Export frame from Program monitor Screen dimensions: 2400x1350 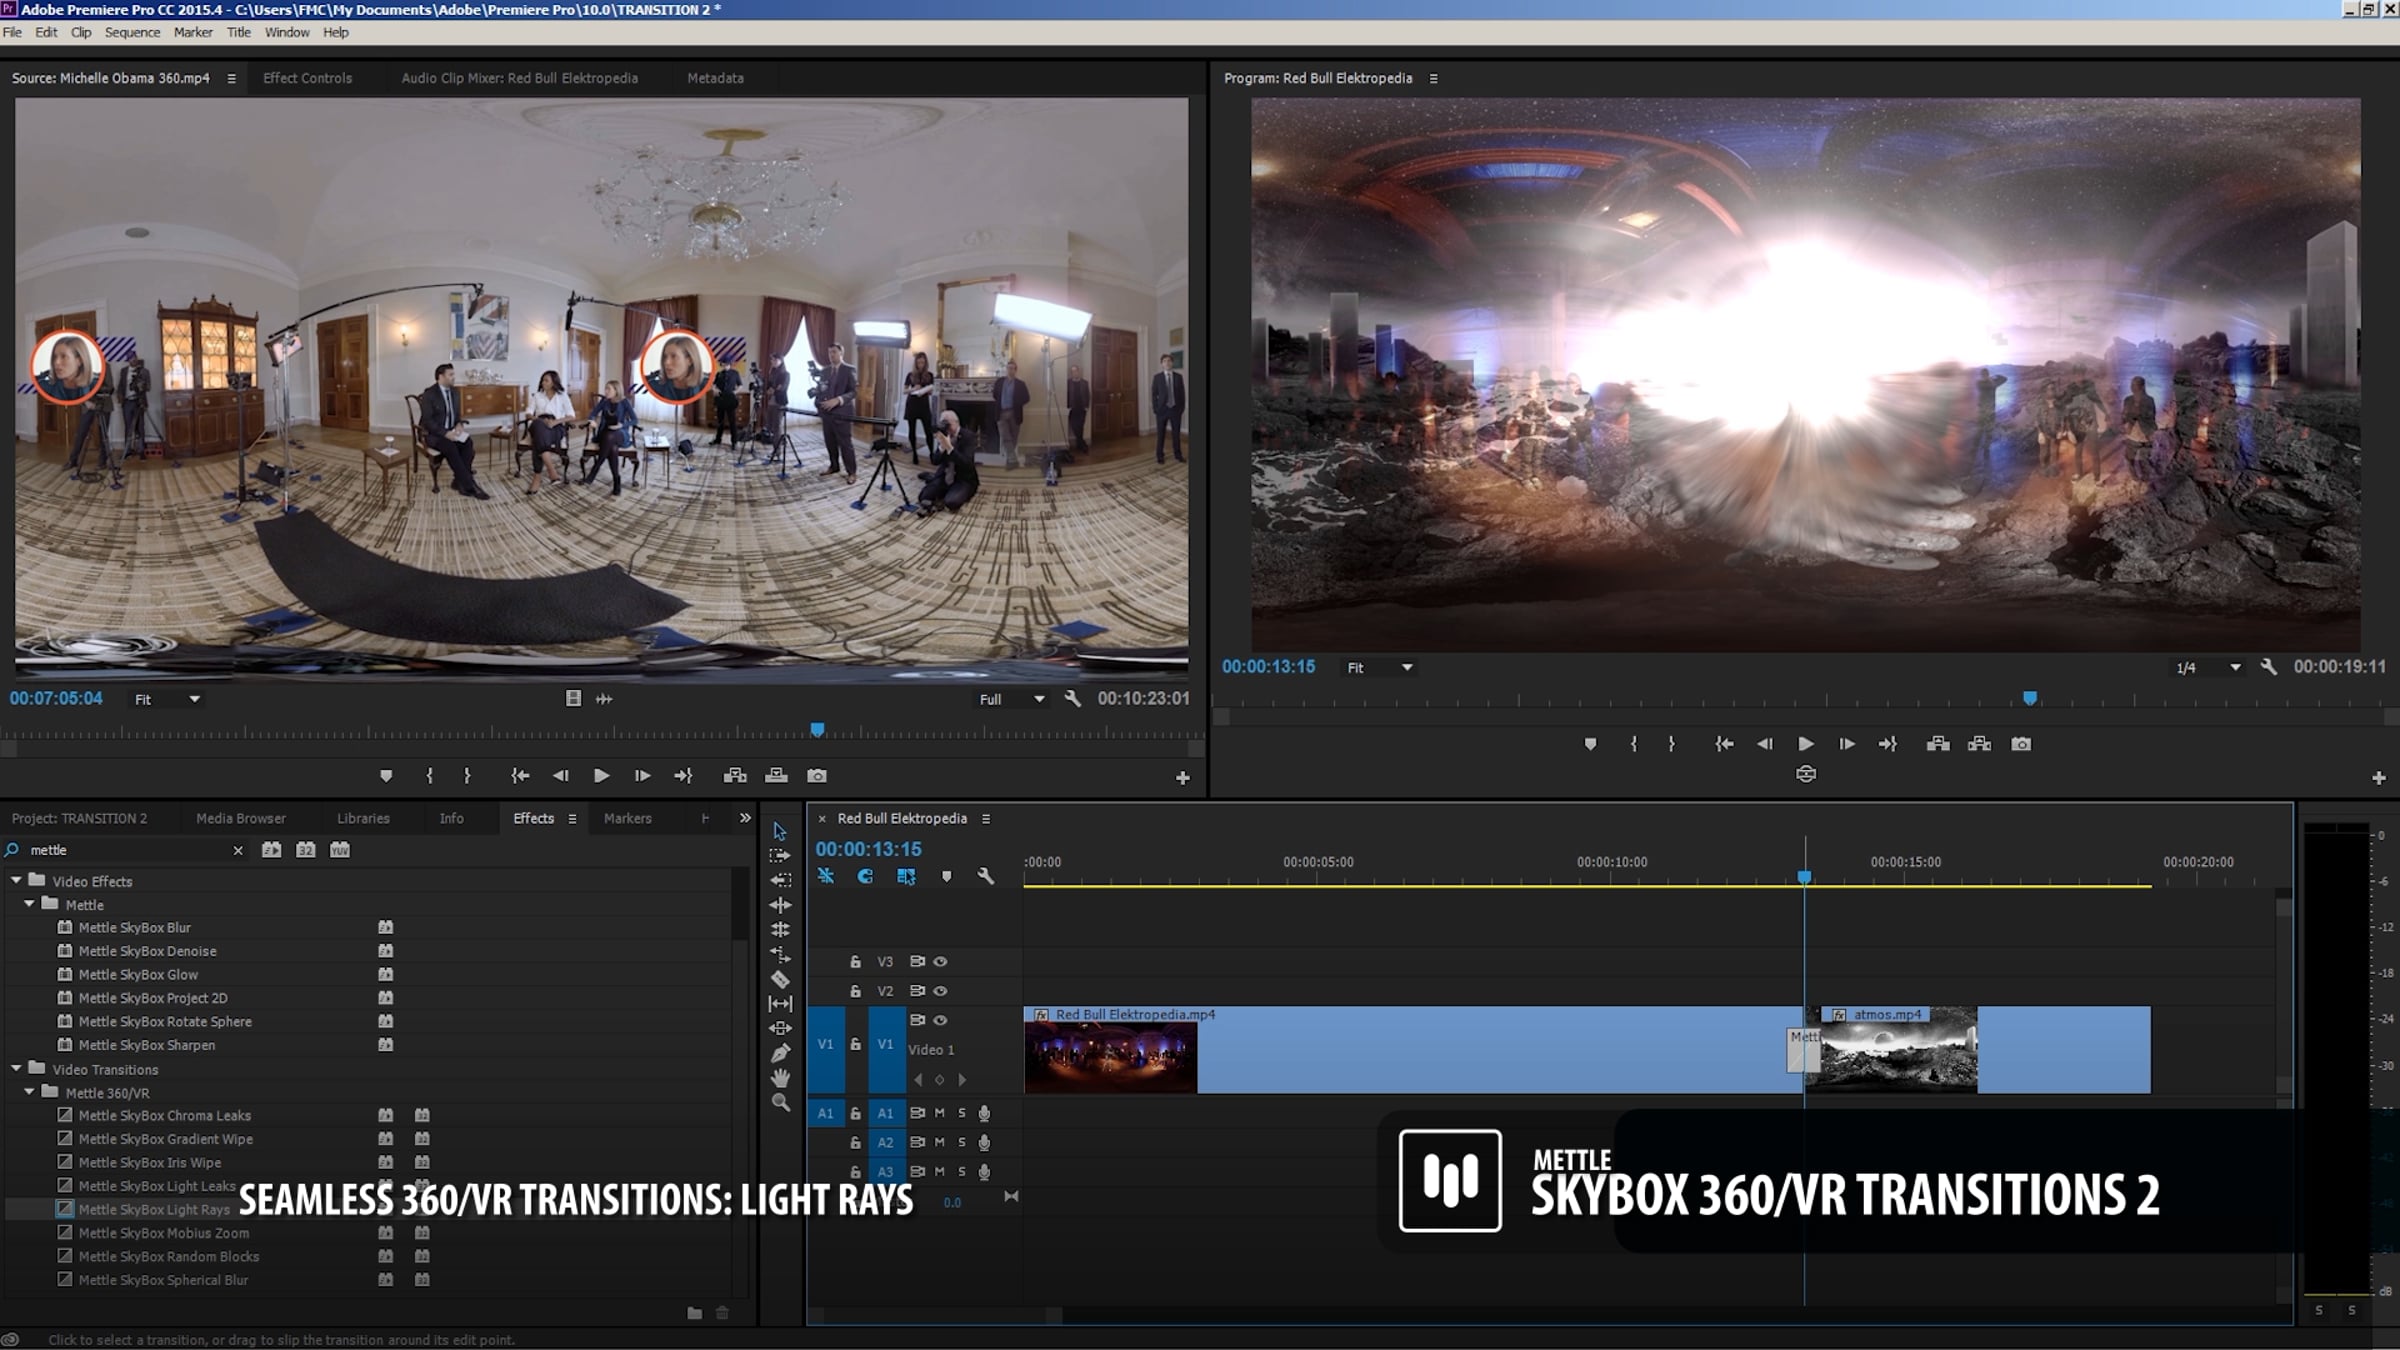click(x=2021, y=744)
